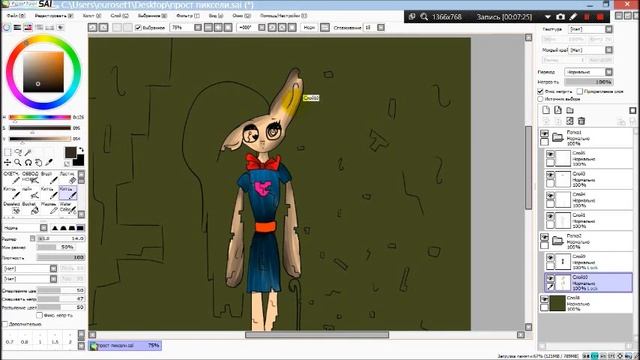This screenshot has width=640, height=360.
Task: Open the recorder bar dropdown arrow
Action: 548,17
